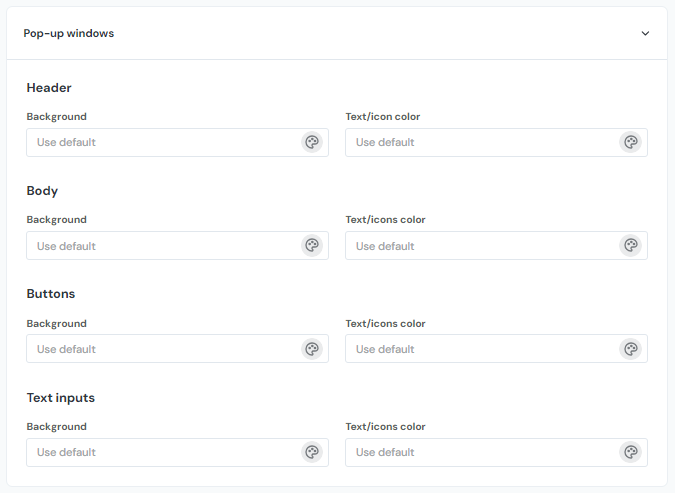Select the Body Background text field
Screen dimensions: 675x493
160,246
